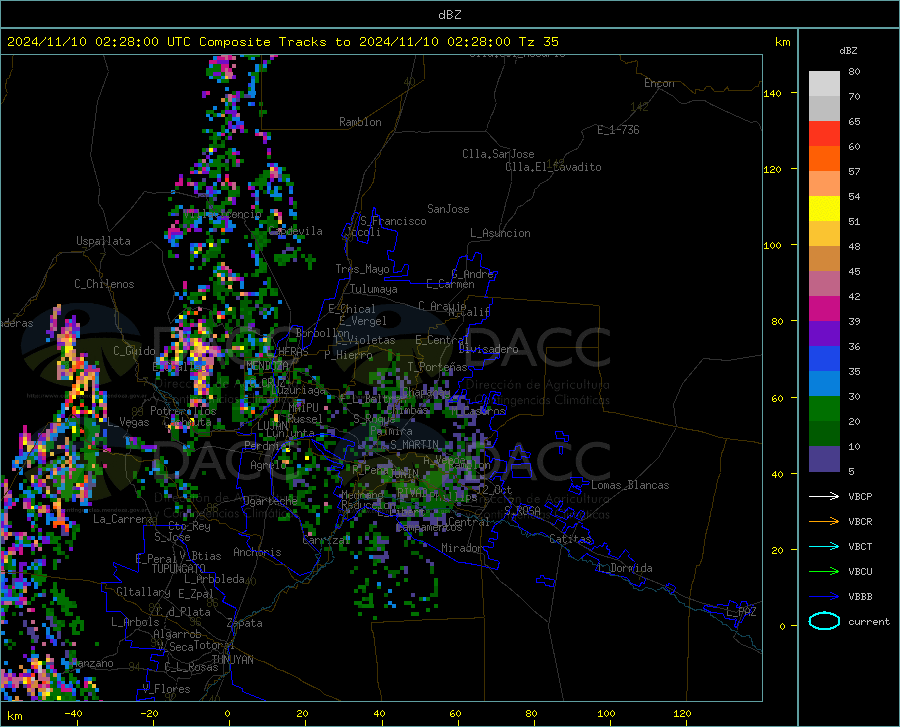Click the E_Vergel map label
Image resolution: width=900 pixels, height=727 pixels.
click(x=363, y=321)
